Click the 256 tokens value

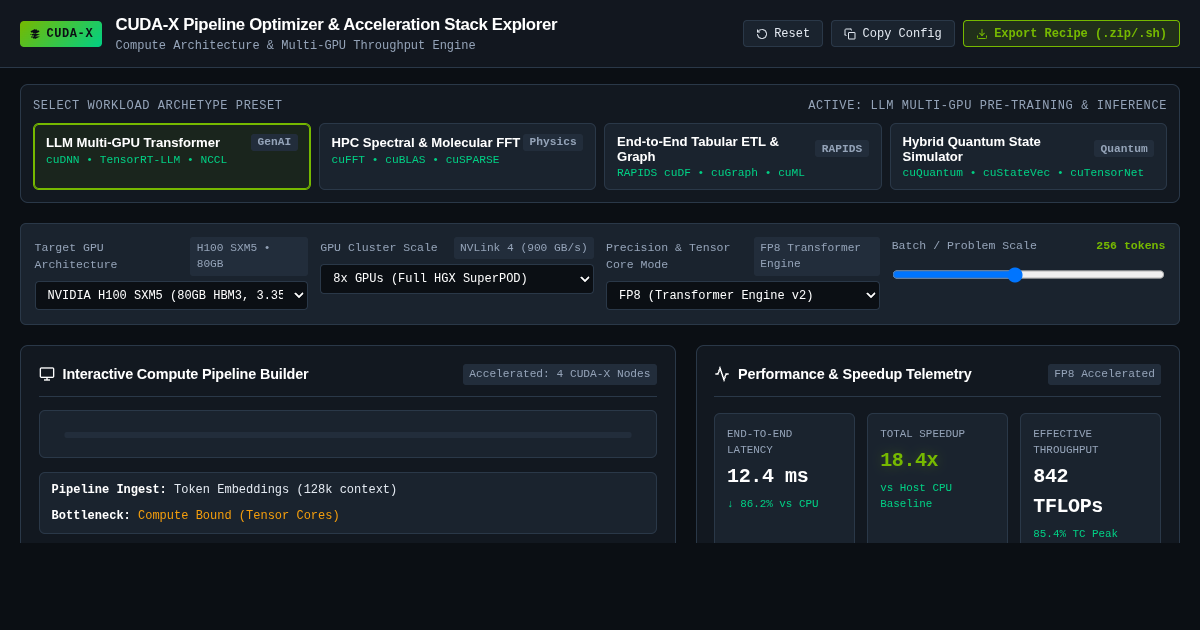pos(1130,246)
